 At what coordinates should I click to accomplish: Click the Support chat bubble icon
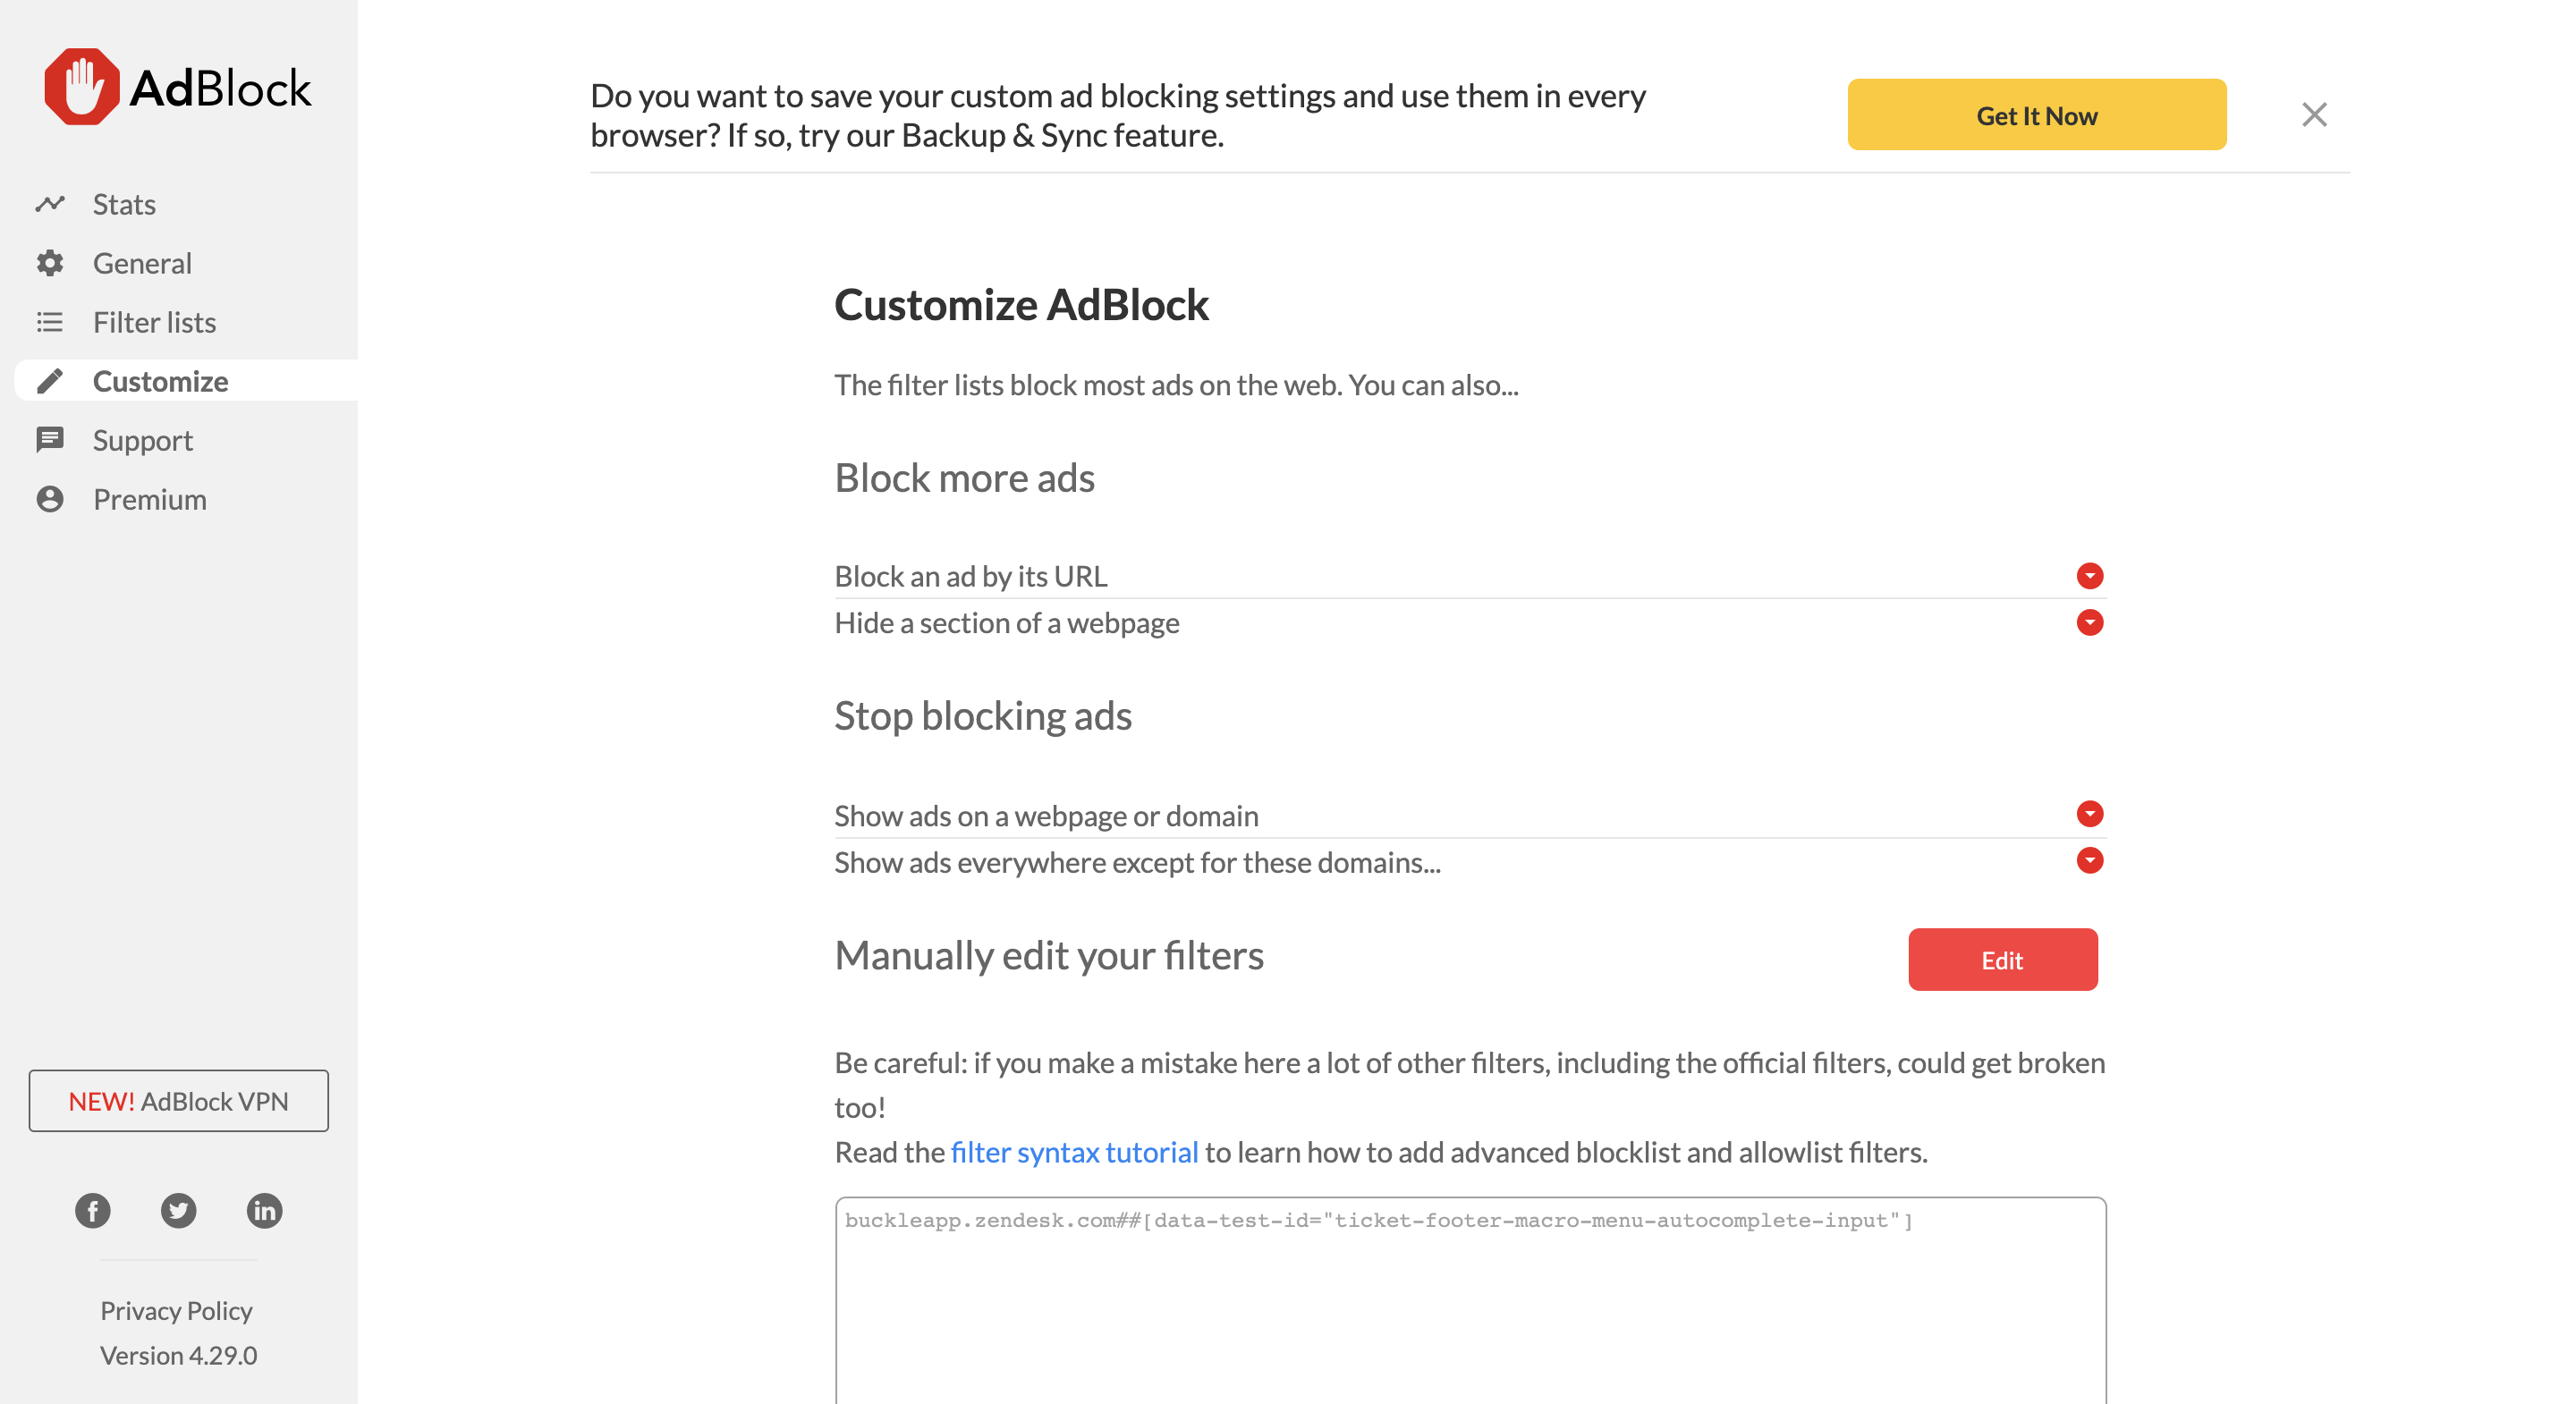[x=50, y=440]
